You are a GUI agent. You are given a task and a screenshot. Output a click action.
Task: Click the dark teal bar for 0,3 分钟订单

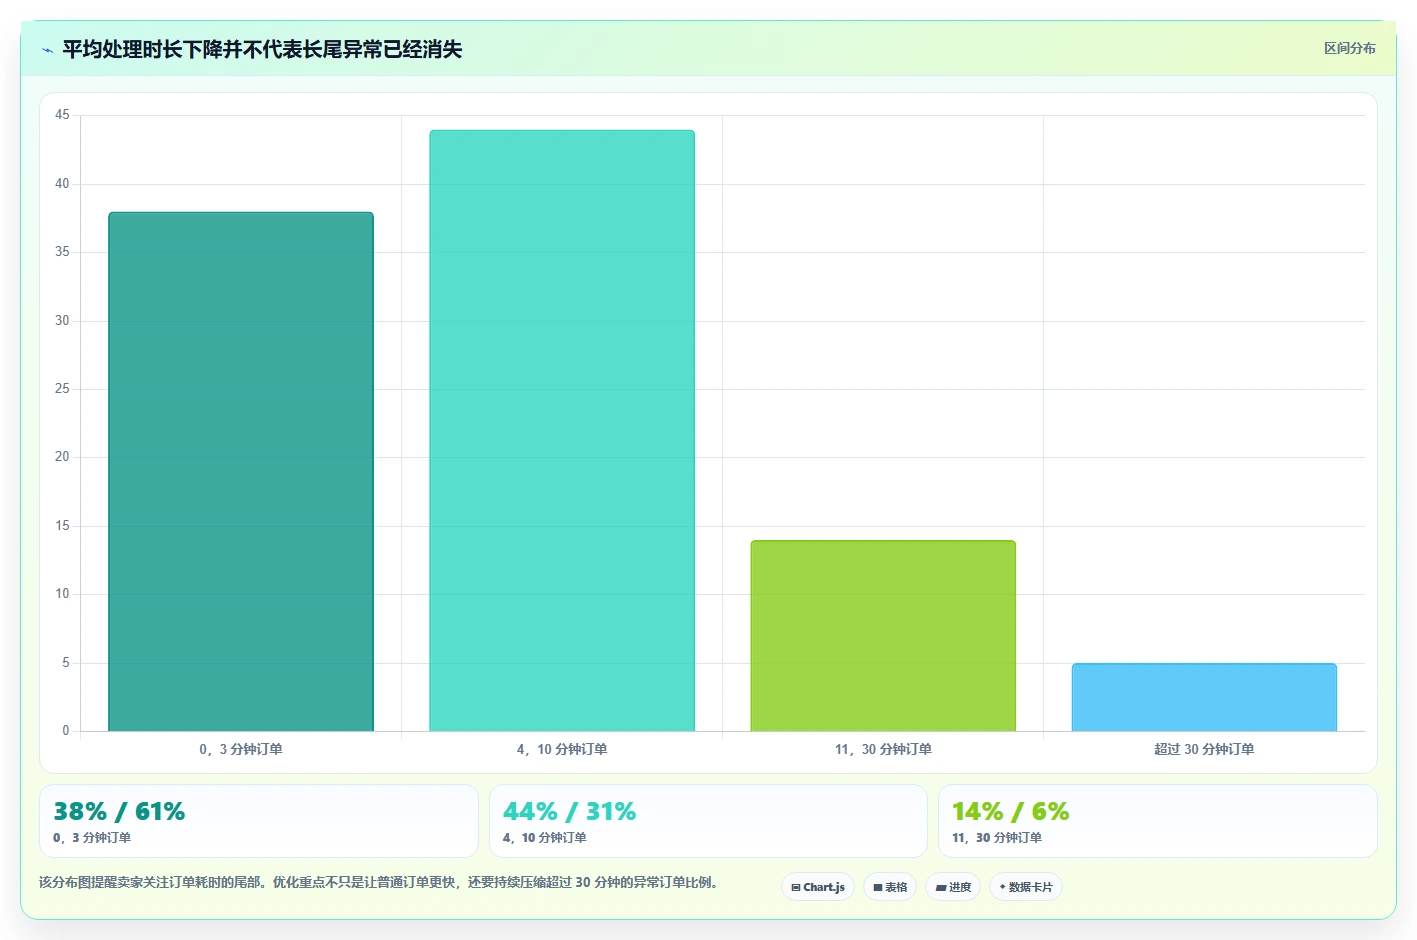pyautogui.click(x=241, y=472)
